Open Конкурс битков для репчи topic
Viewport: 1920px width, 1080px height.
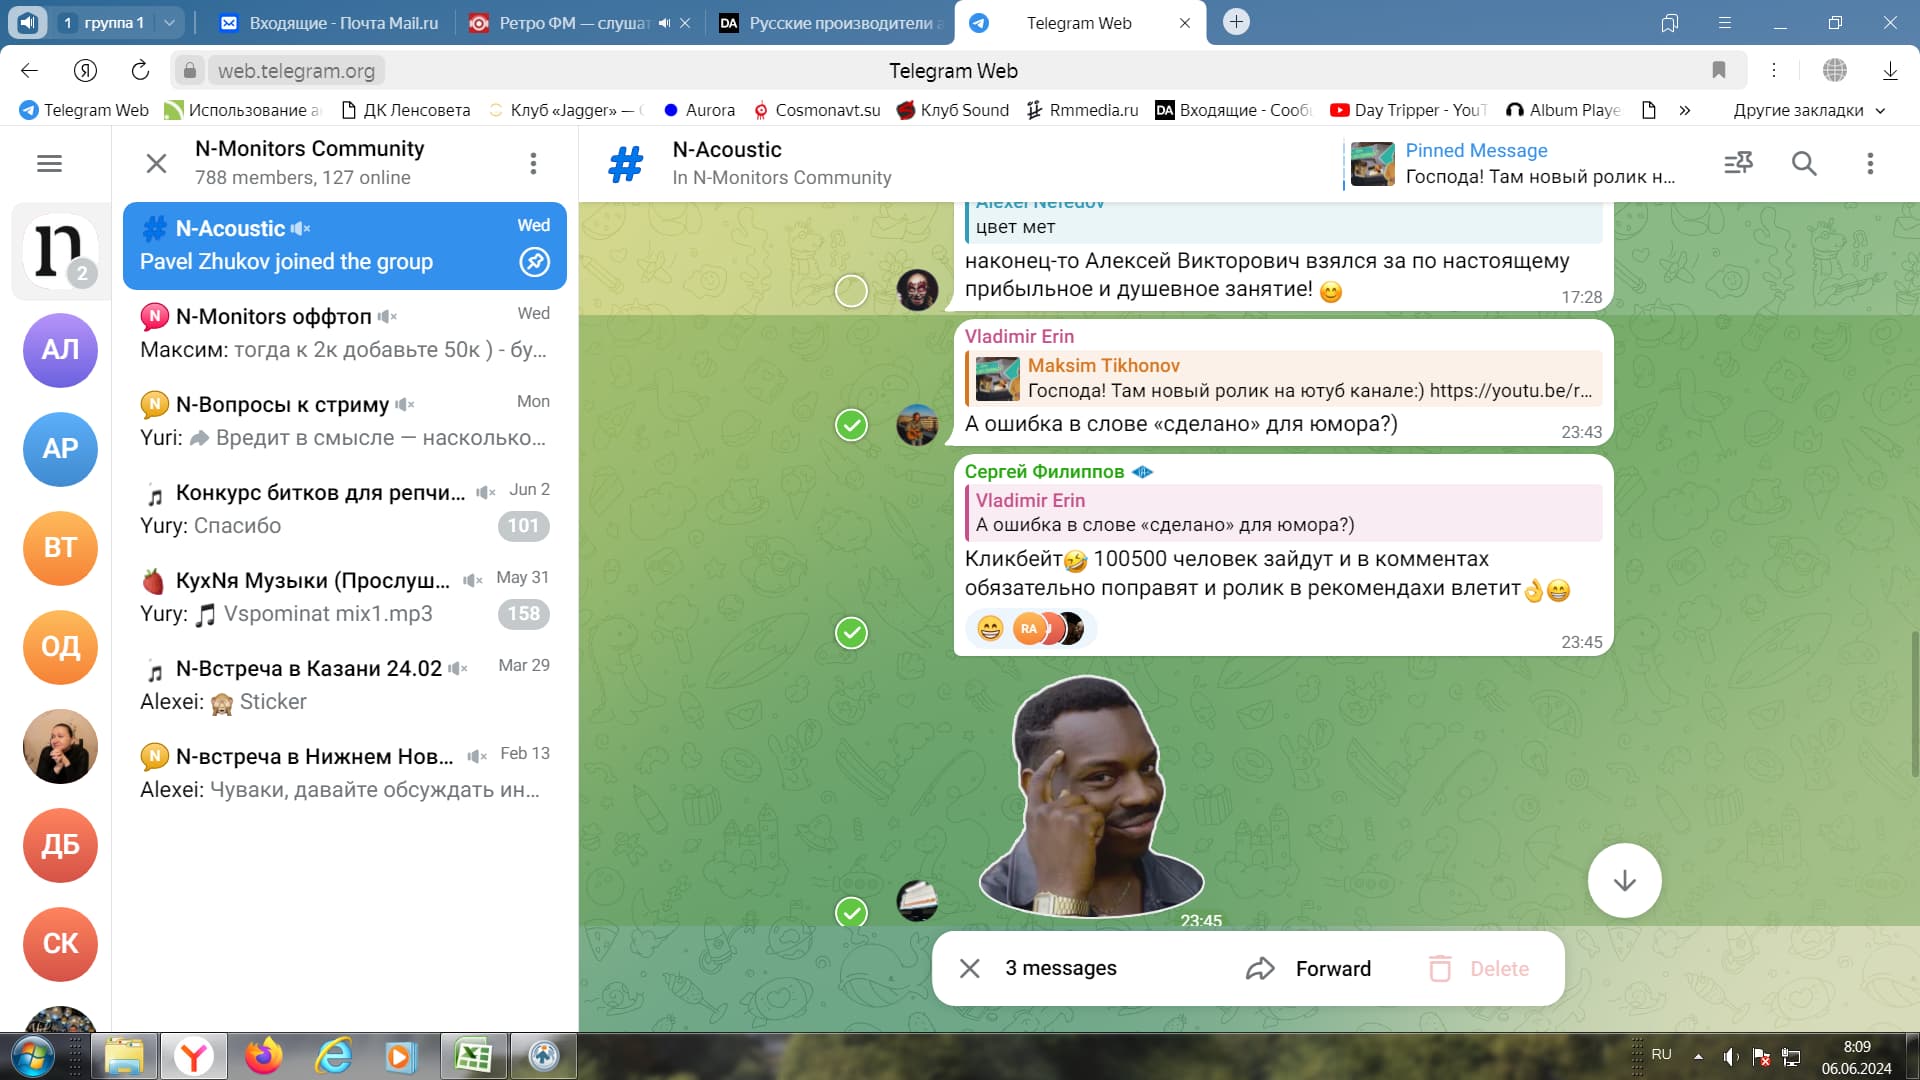click(x=345, y=509)
